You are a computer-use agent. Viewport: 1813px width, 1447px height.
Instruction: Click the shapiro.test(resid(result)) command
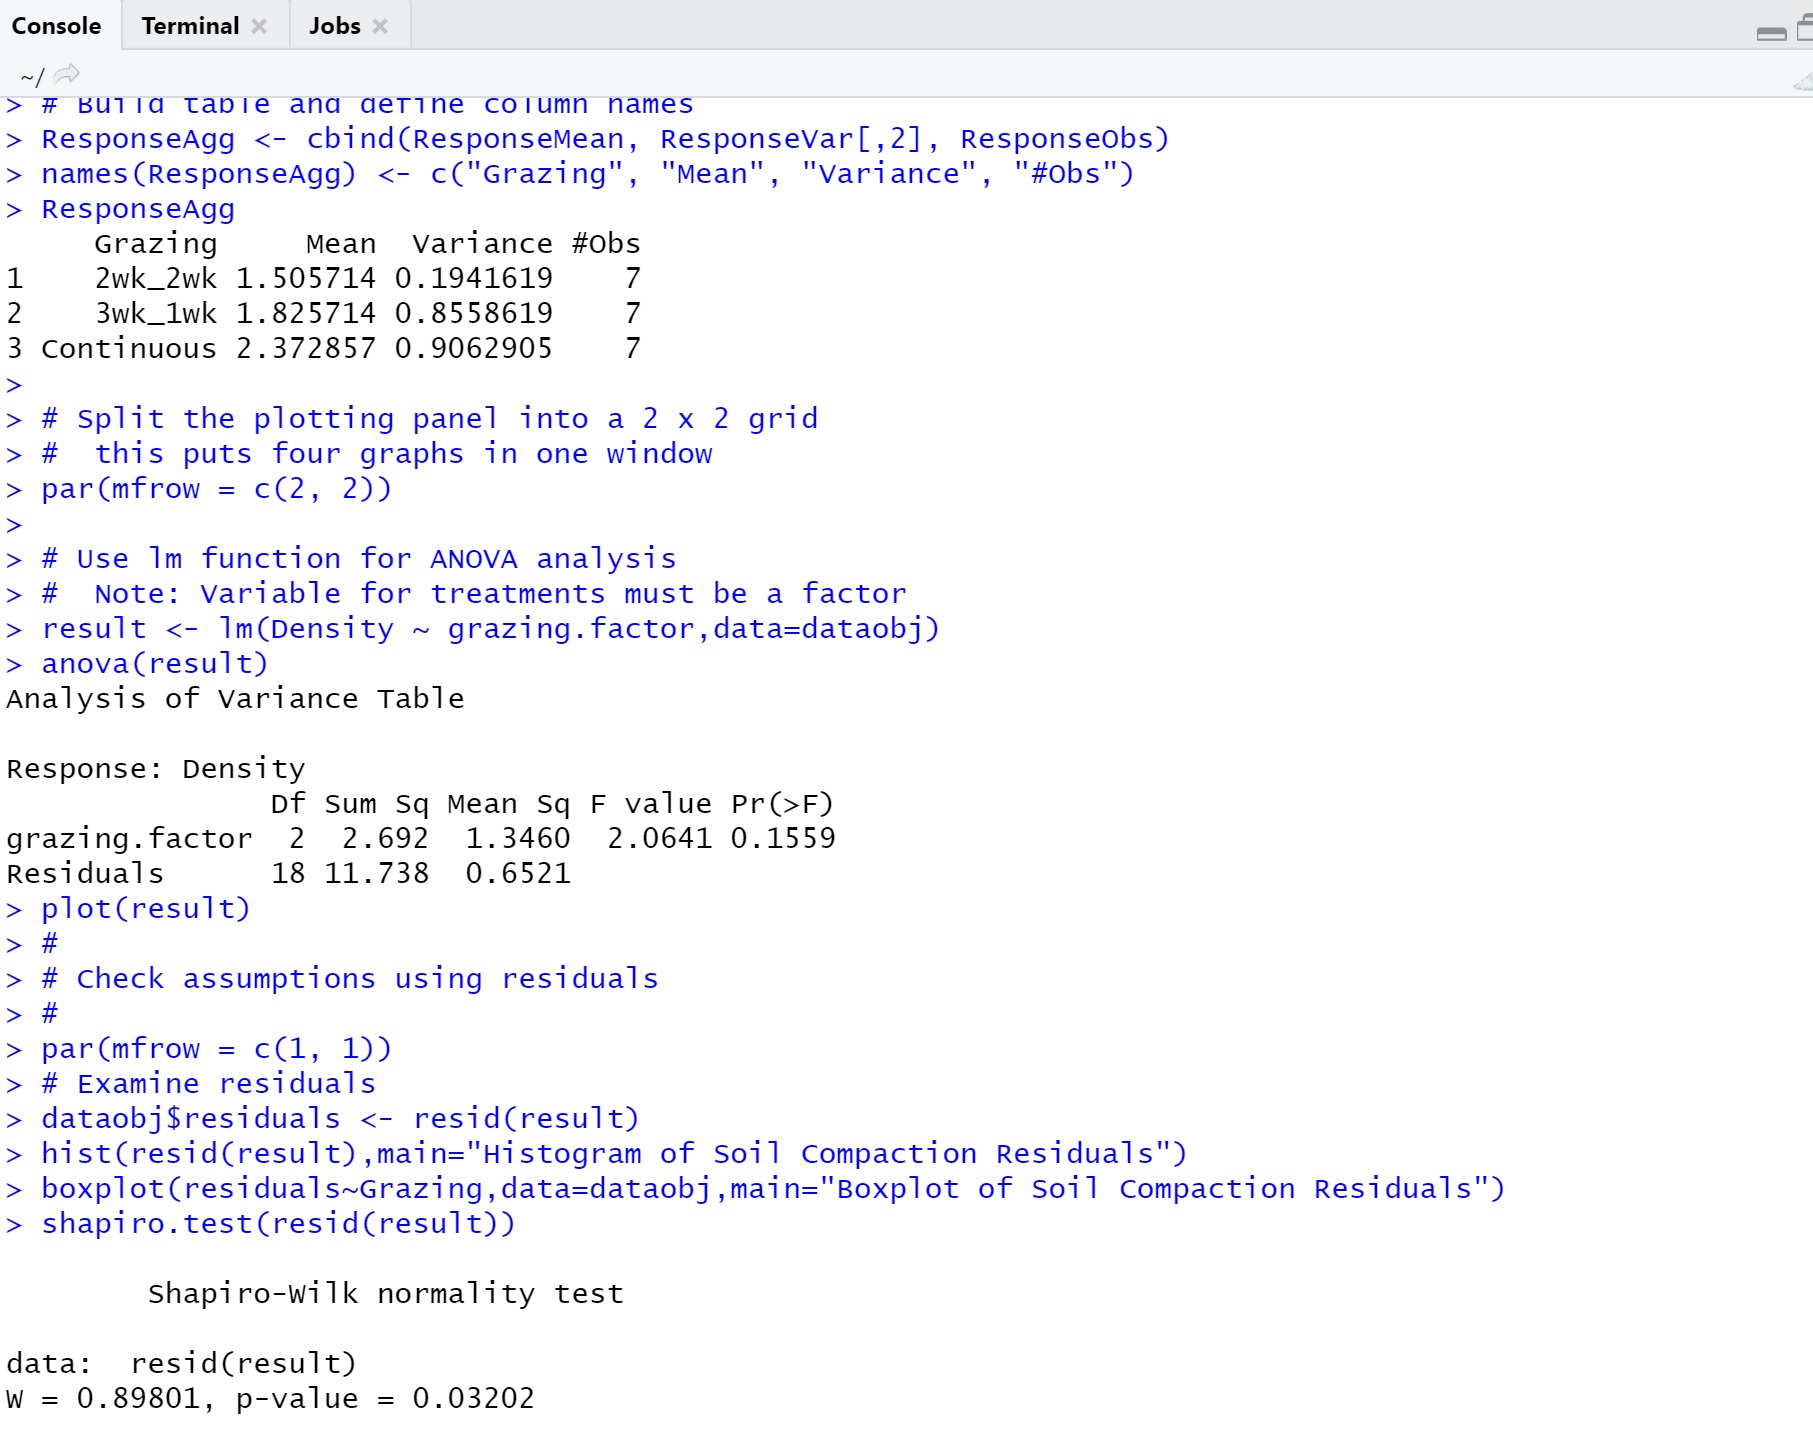click(x=278, y=1224)
